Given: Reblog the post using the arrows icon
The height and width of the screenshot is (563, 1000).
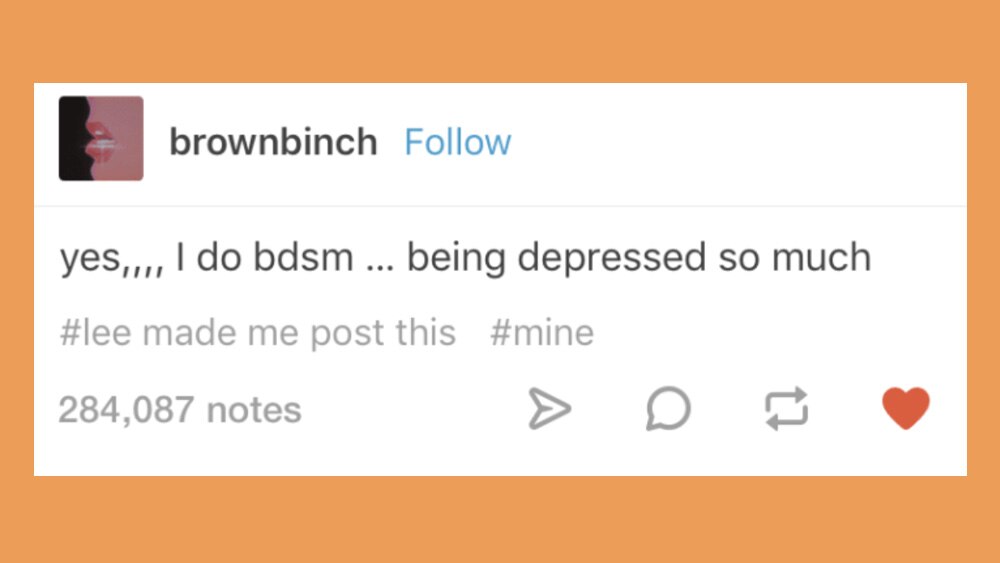Looking at the screenshot, I should point(786,409).
